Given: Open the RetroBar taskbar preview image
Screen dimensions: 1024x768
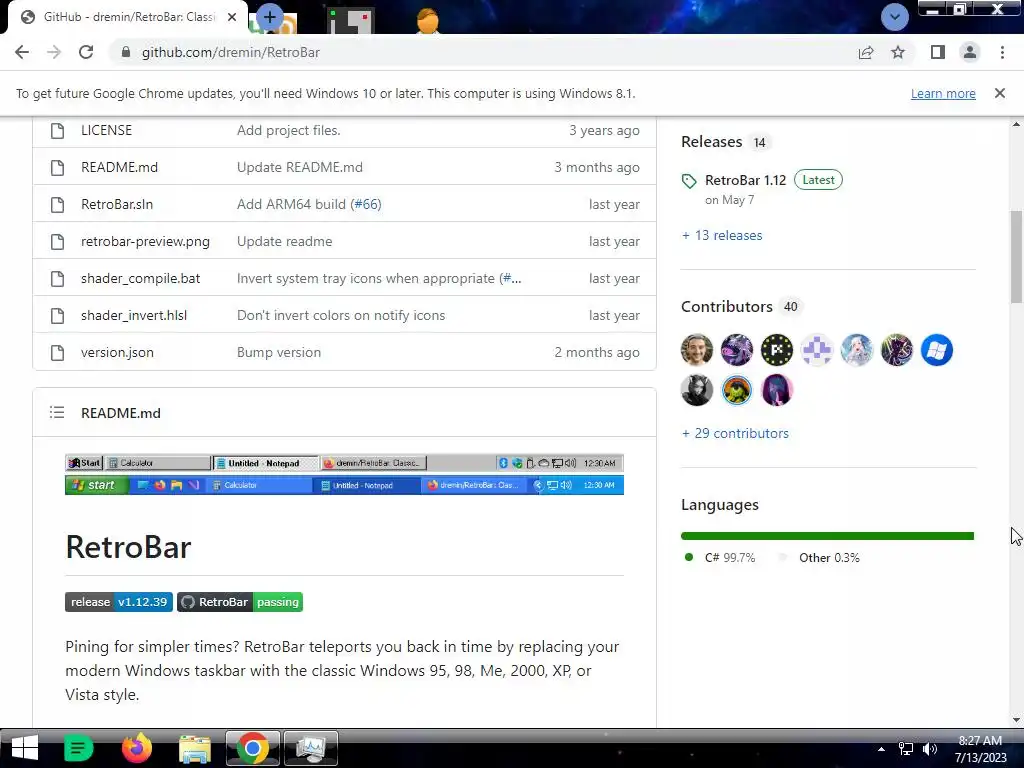Looking at the screenshot, I should point(344,474).
